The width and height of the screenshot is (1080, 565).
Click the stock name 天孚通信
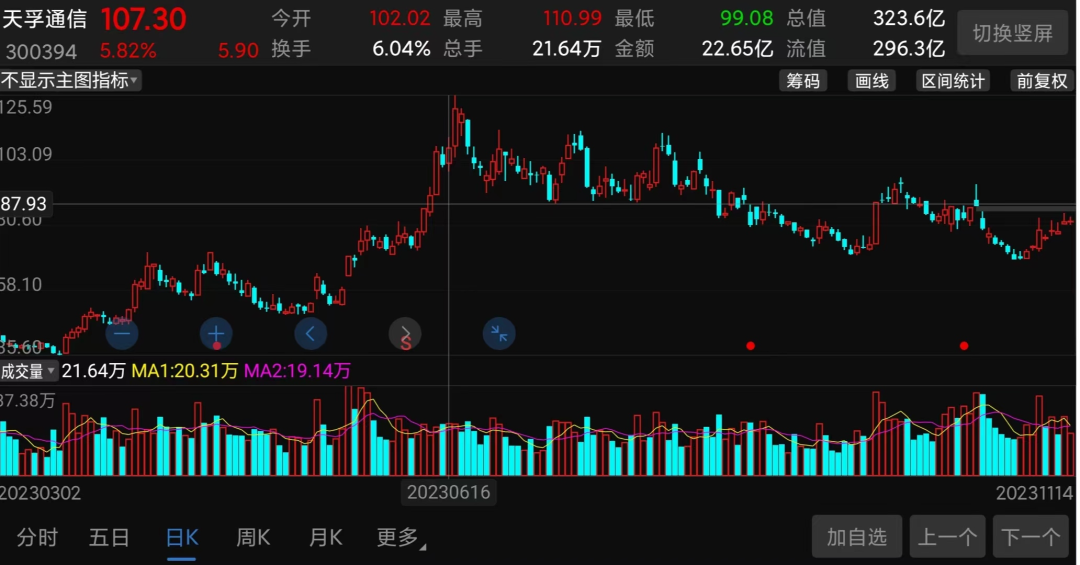coord(45,19)
